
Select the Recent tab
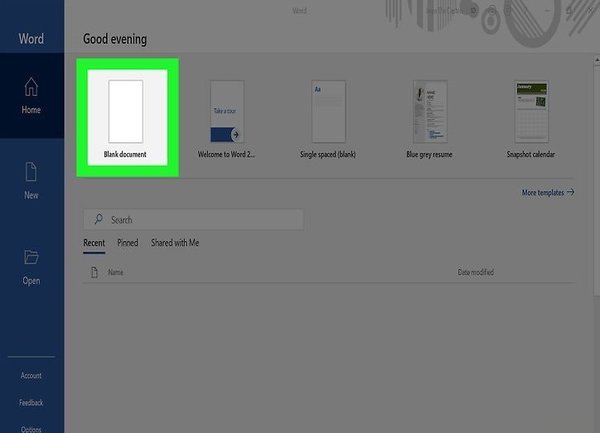point(94,243)
